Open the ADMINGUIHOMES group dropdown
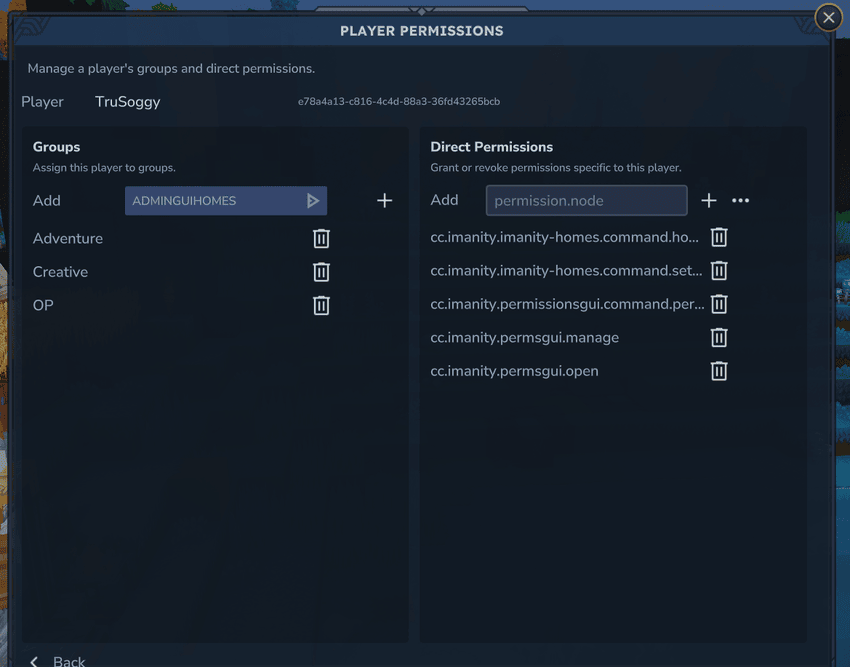 tap(215, 201)
